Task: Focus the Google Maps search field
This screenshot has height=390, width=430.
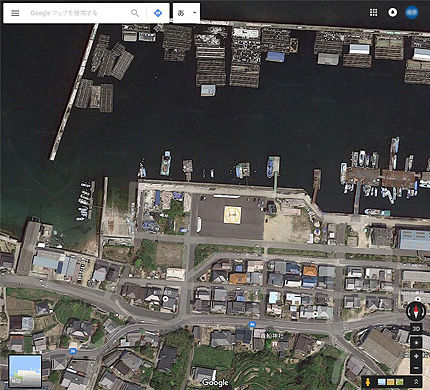Action: pyautogui.click(x=77, y=13)
